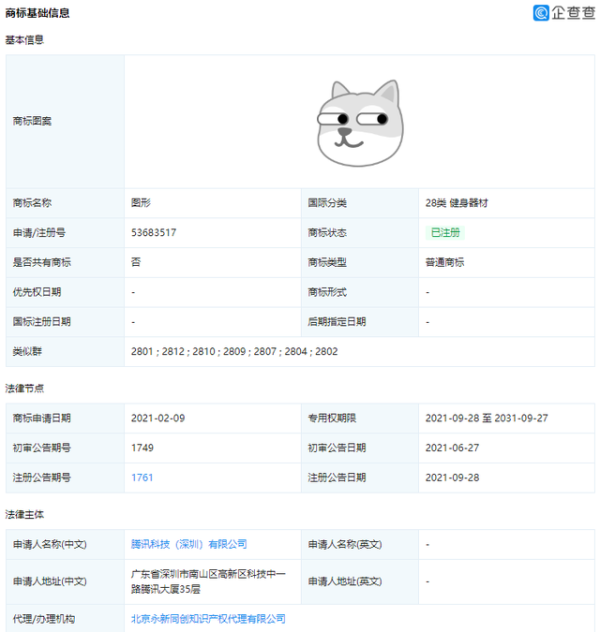The width and height of the screenshot is (600, 632).
Task: Click the exclusive right period 2021-09-28 至 2031-09-27
Action: click(487, 418)
